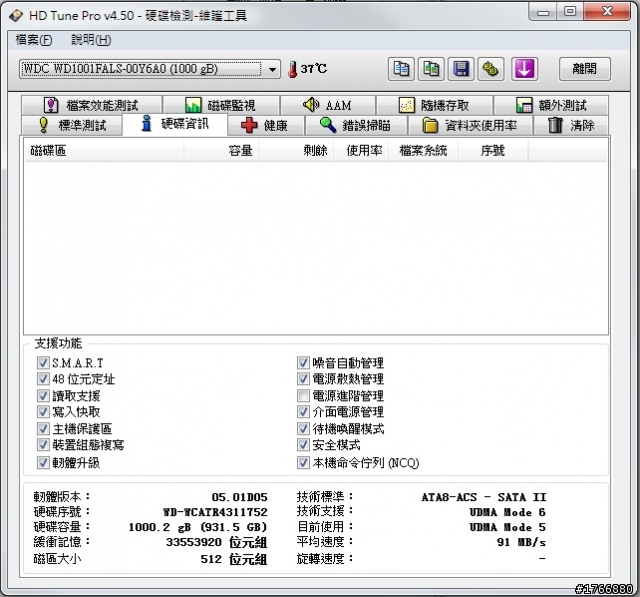Toggle the 韌體升級 checkbox
640x597 pixels.
click(x=43, y=462)
